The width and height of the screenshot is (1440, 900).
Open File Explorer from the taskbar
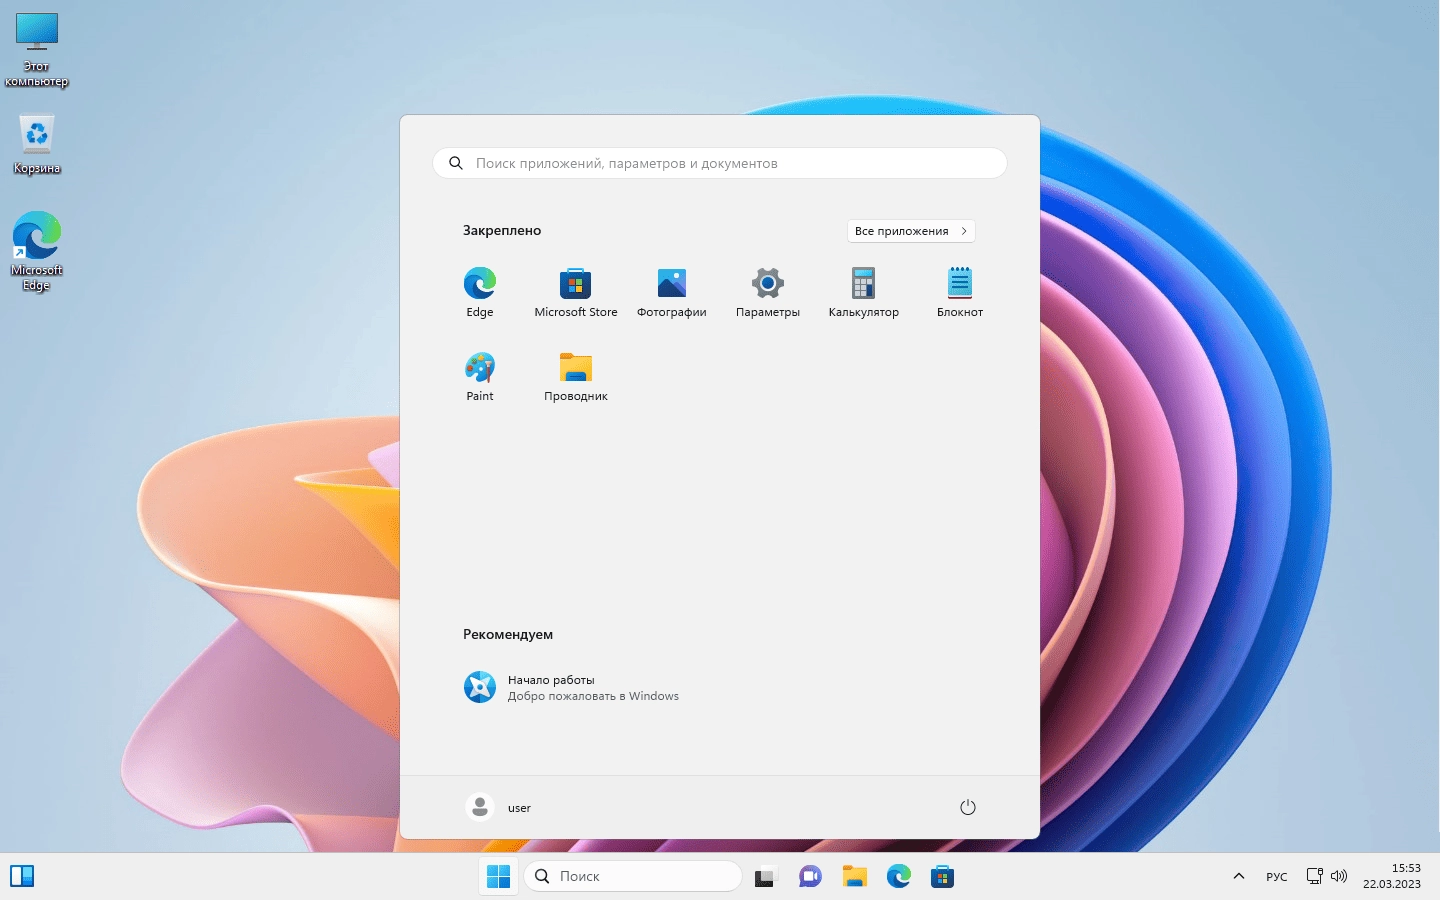(854, 877)
